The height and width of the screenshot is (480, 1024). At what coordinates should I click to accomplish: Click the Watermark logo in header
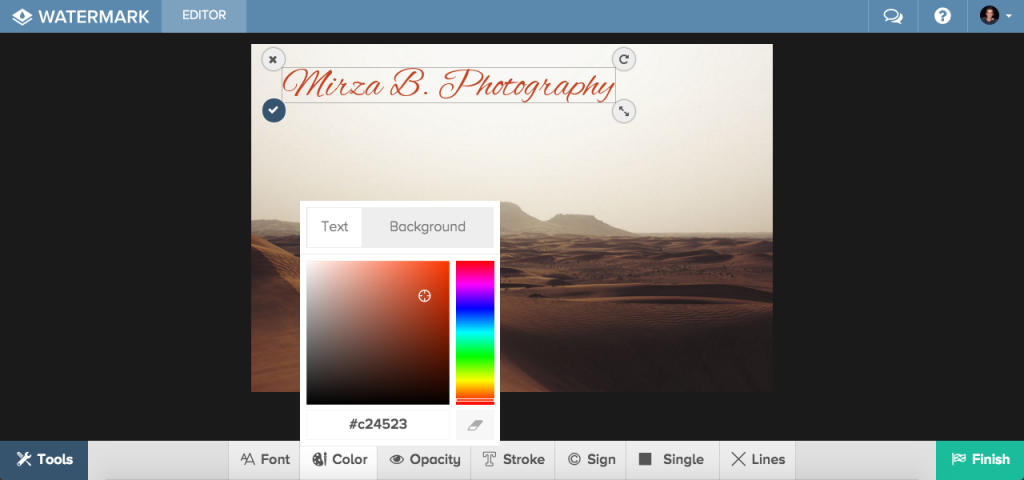click(x=80, y=16)
